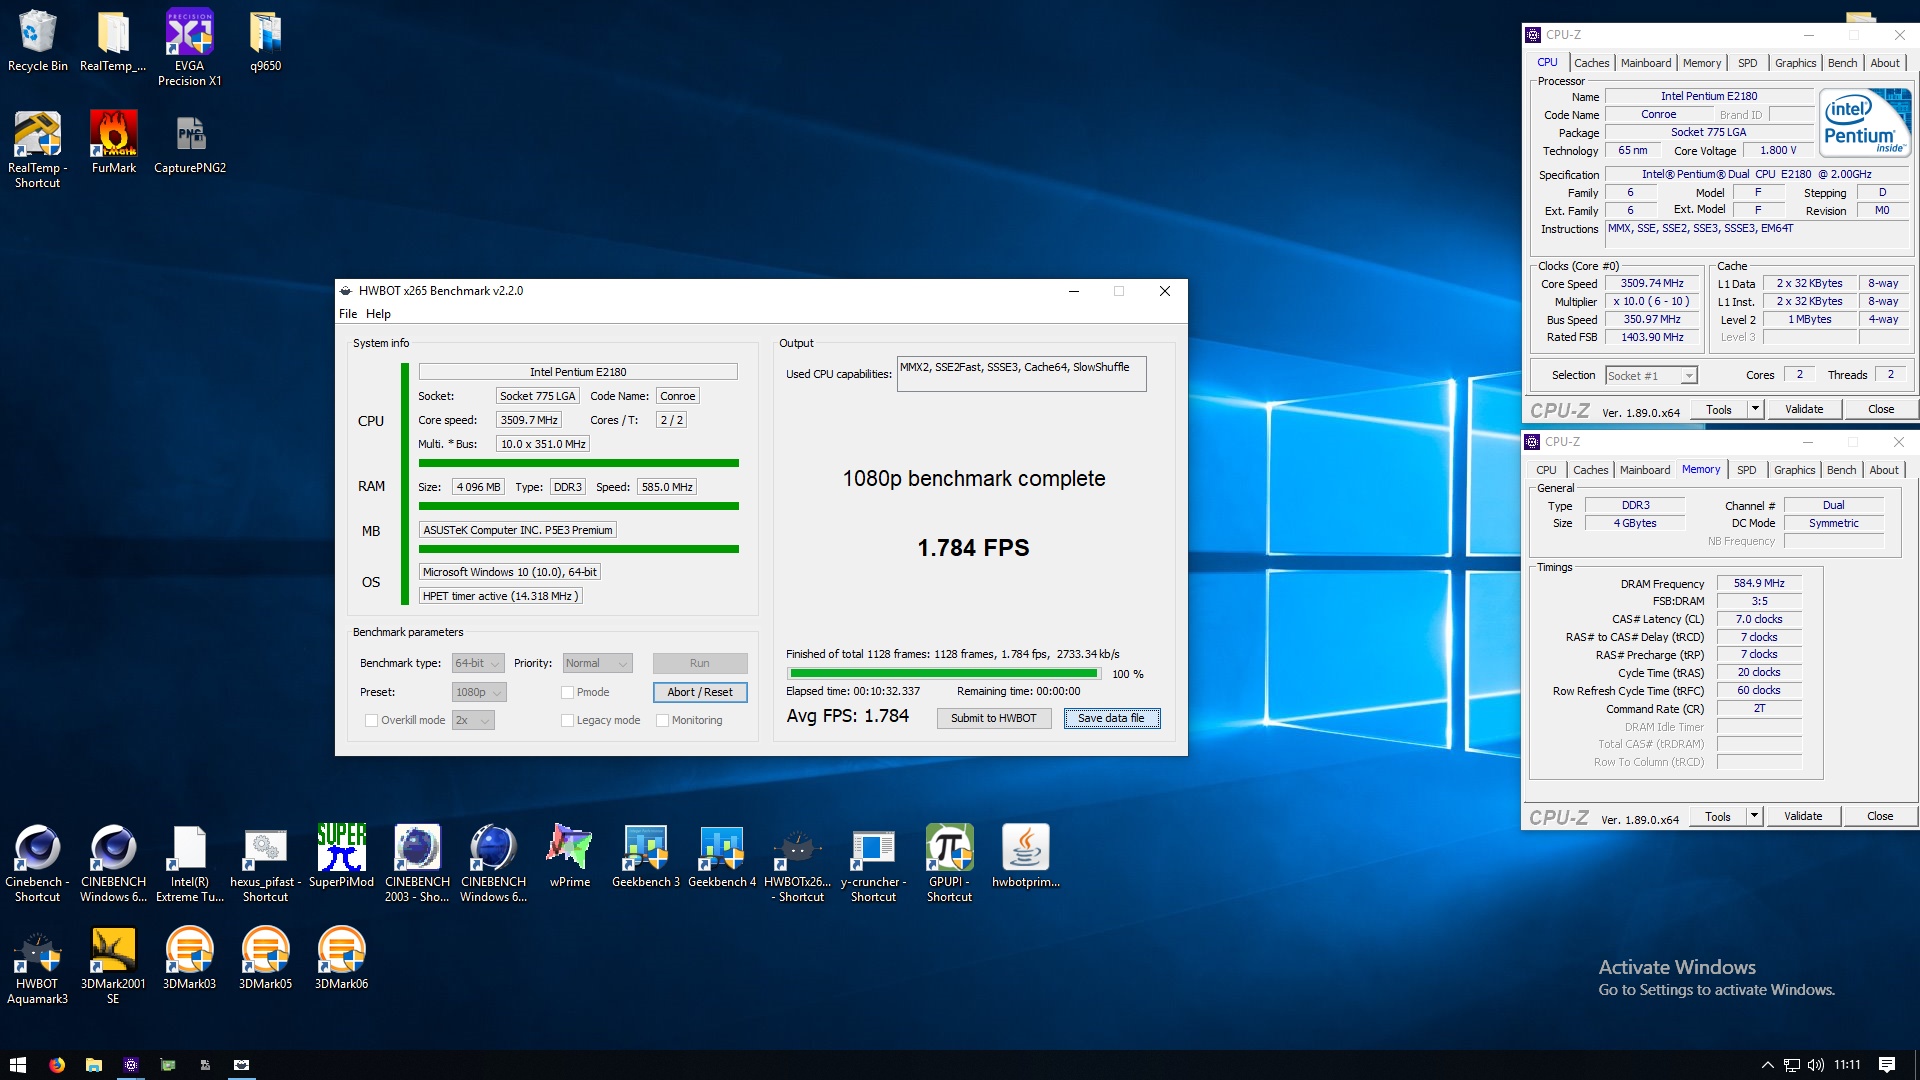This screenshot has width=1920, height=1080.
Task: Launch RealTemp Shortcut icon
Action: pyautogui.click(x=38, y=149)
